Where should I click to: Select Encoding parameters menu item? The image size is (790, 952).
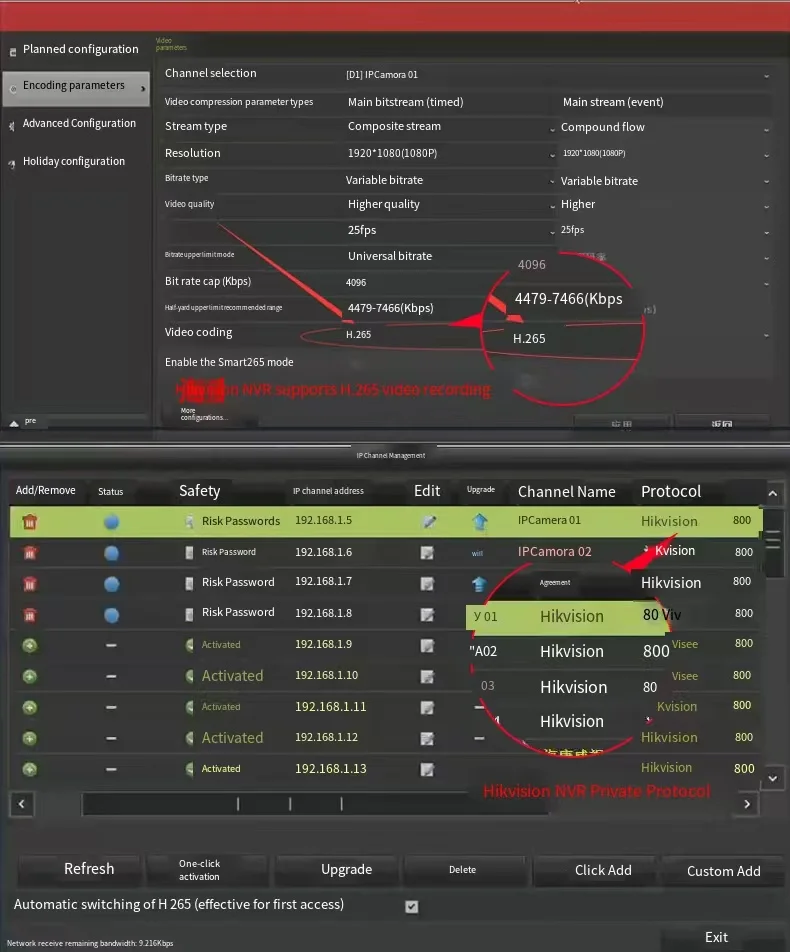(76, 87)
